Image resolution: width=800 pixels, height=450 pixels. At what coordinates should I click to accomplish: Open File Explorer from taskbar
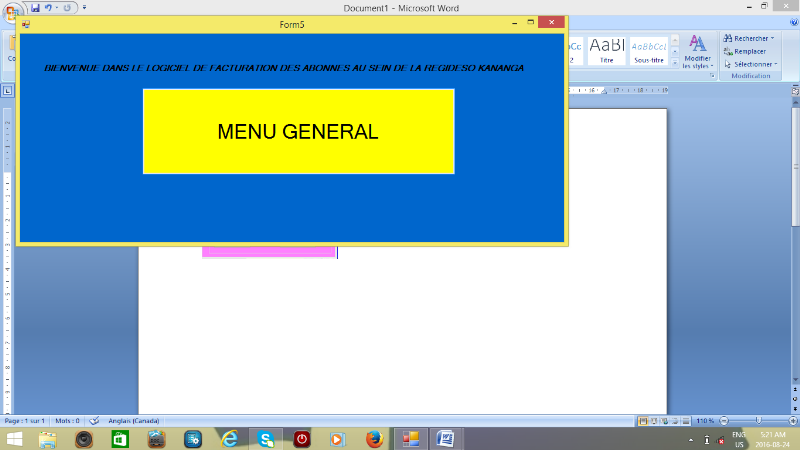[47, 439]
